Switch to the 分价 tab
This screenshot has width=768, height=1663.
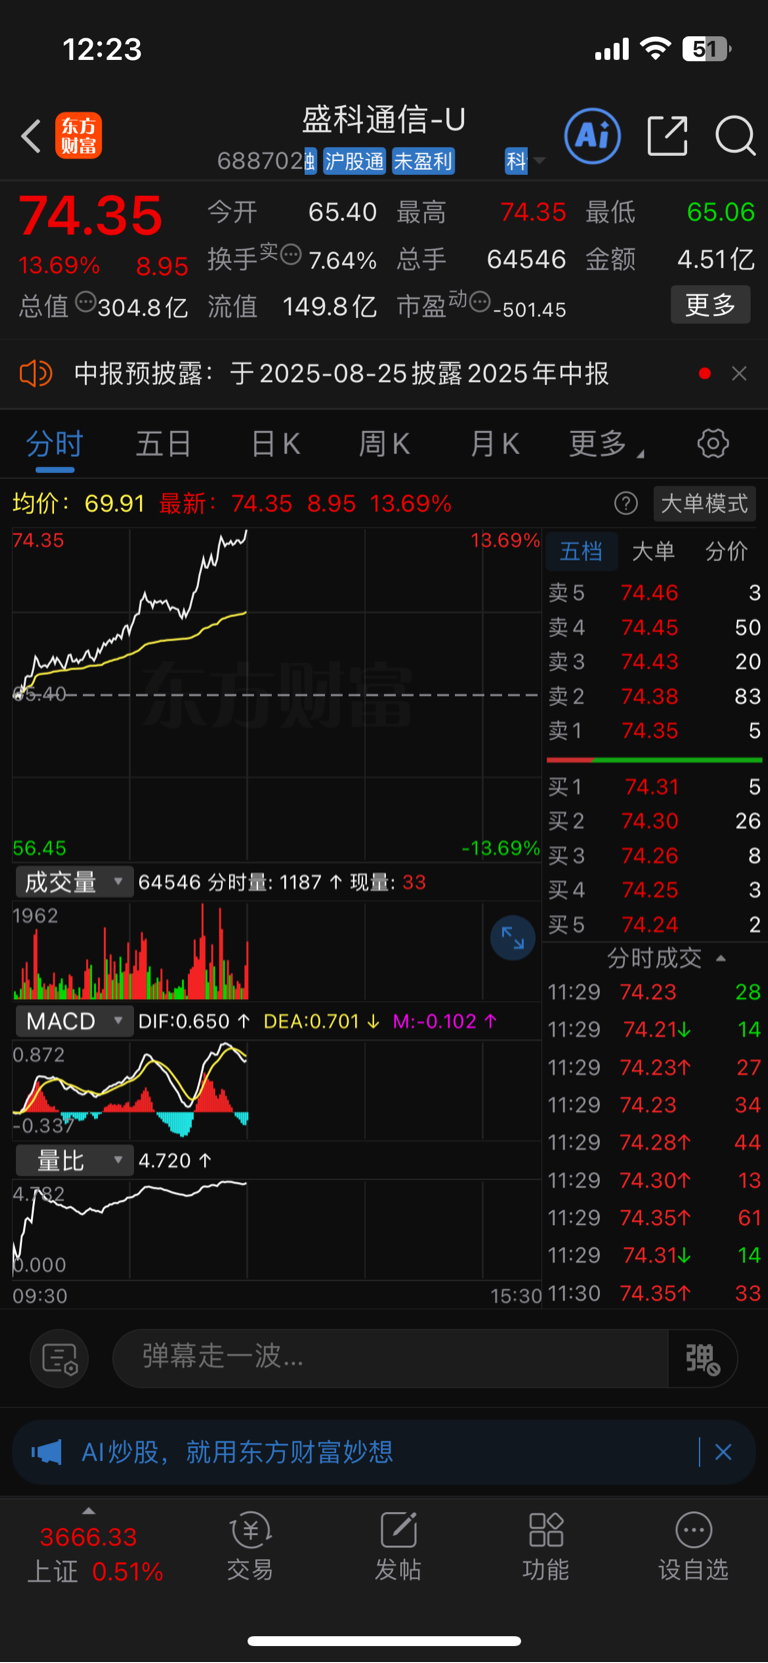[x=726, y=551]
